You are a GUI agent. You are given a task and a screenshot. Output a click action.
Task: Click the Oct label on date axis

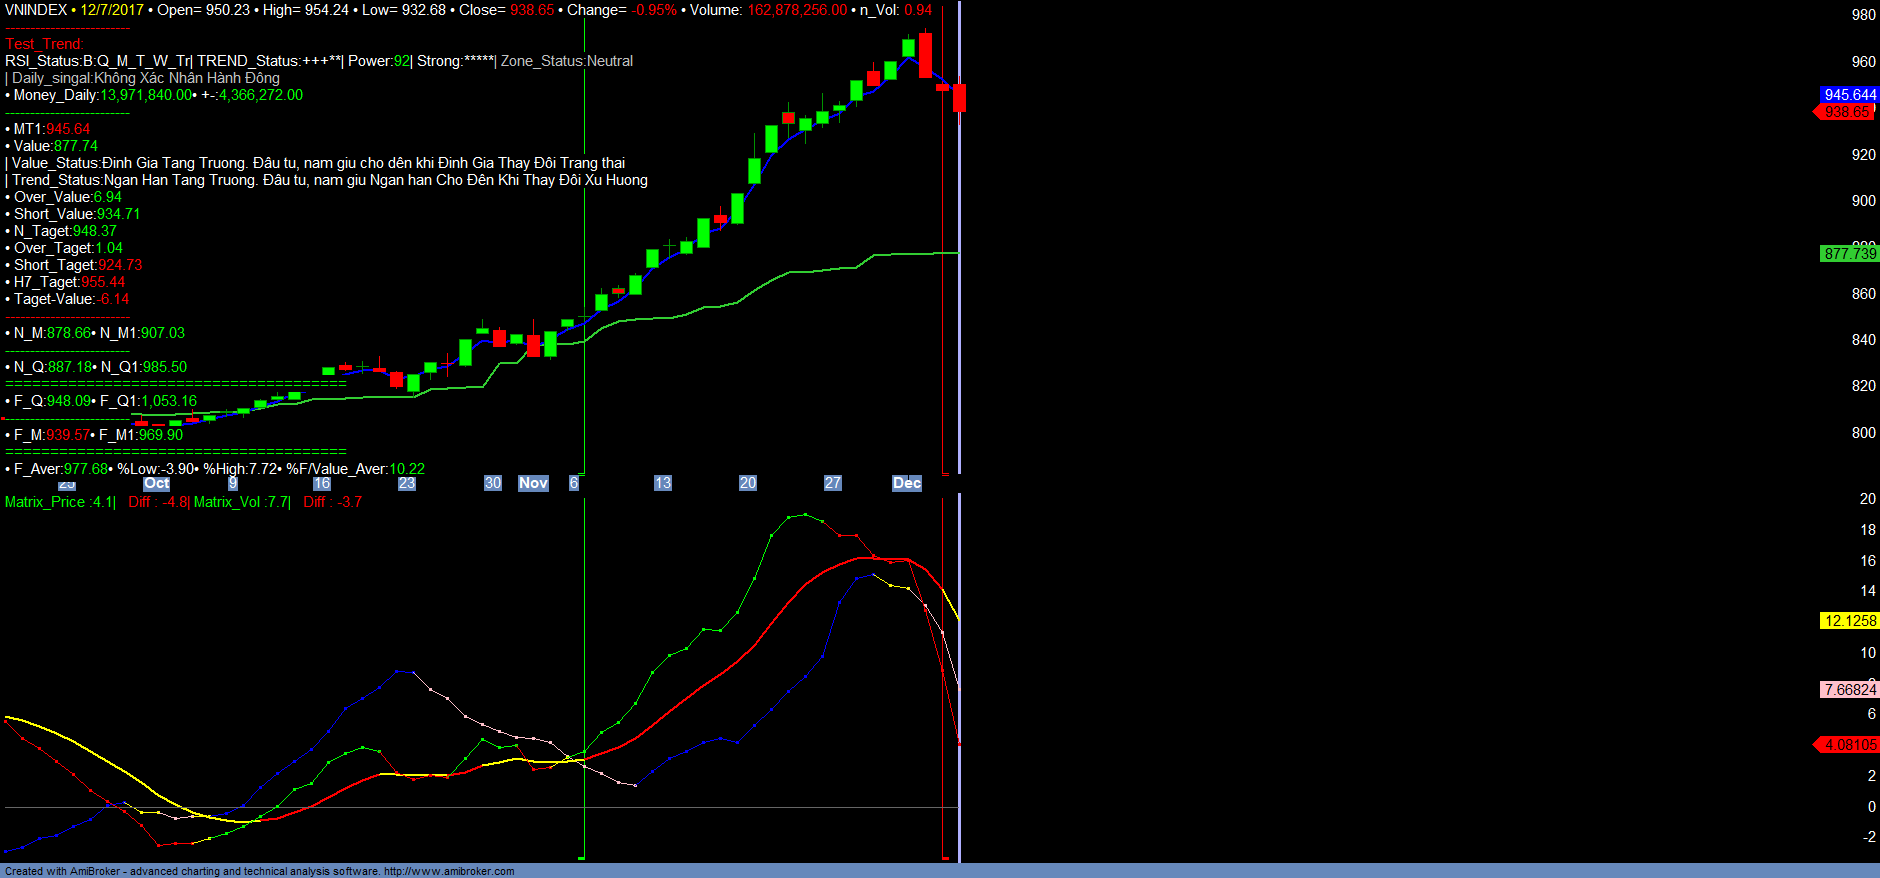click(156, 483)
